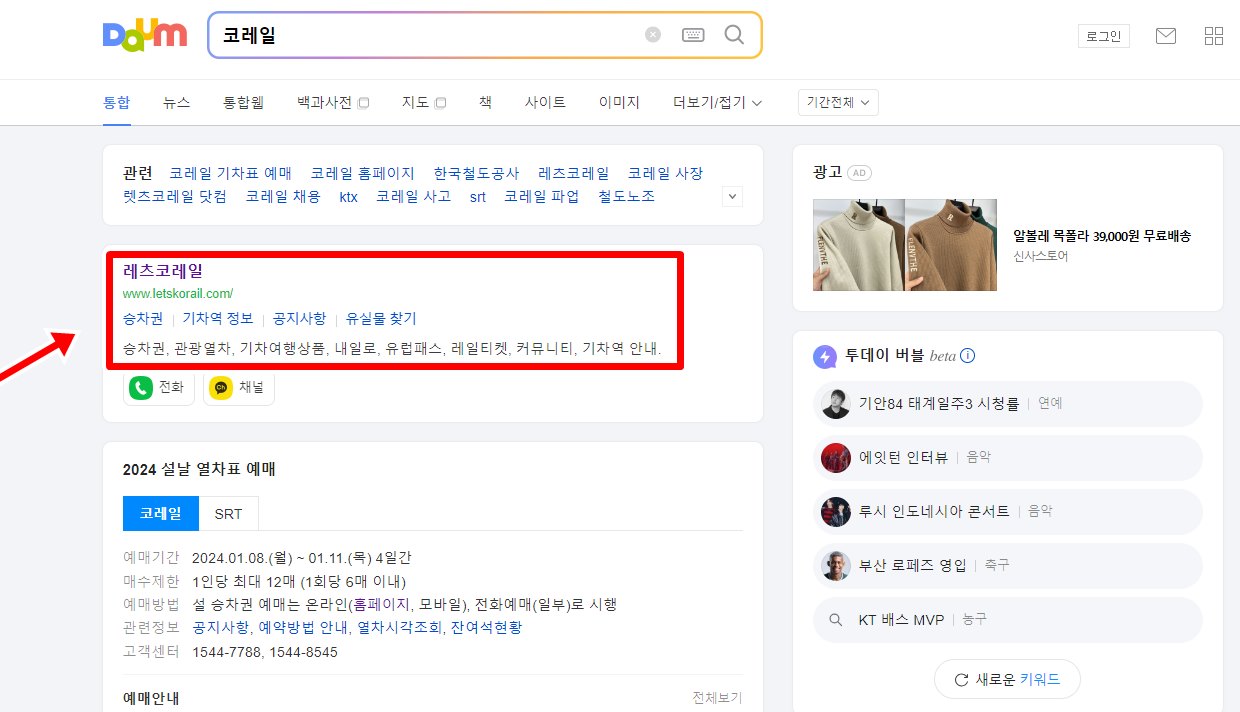Screen dimensions: 1240x712
Task: Click the refresh icon in 새로운 키워드
Action: point(961,680)
